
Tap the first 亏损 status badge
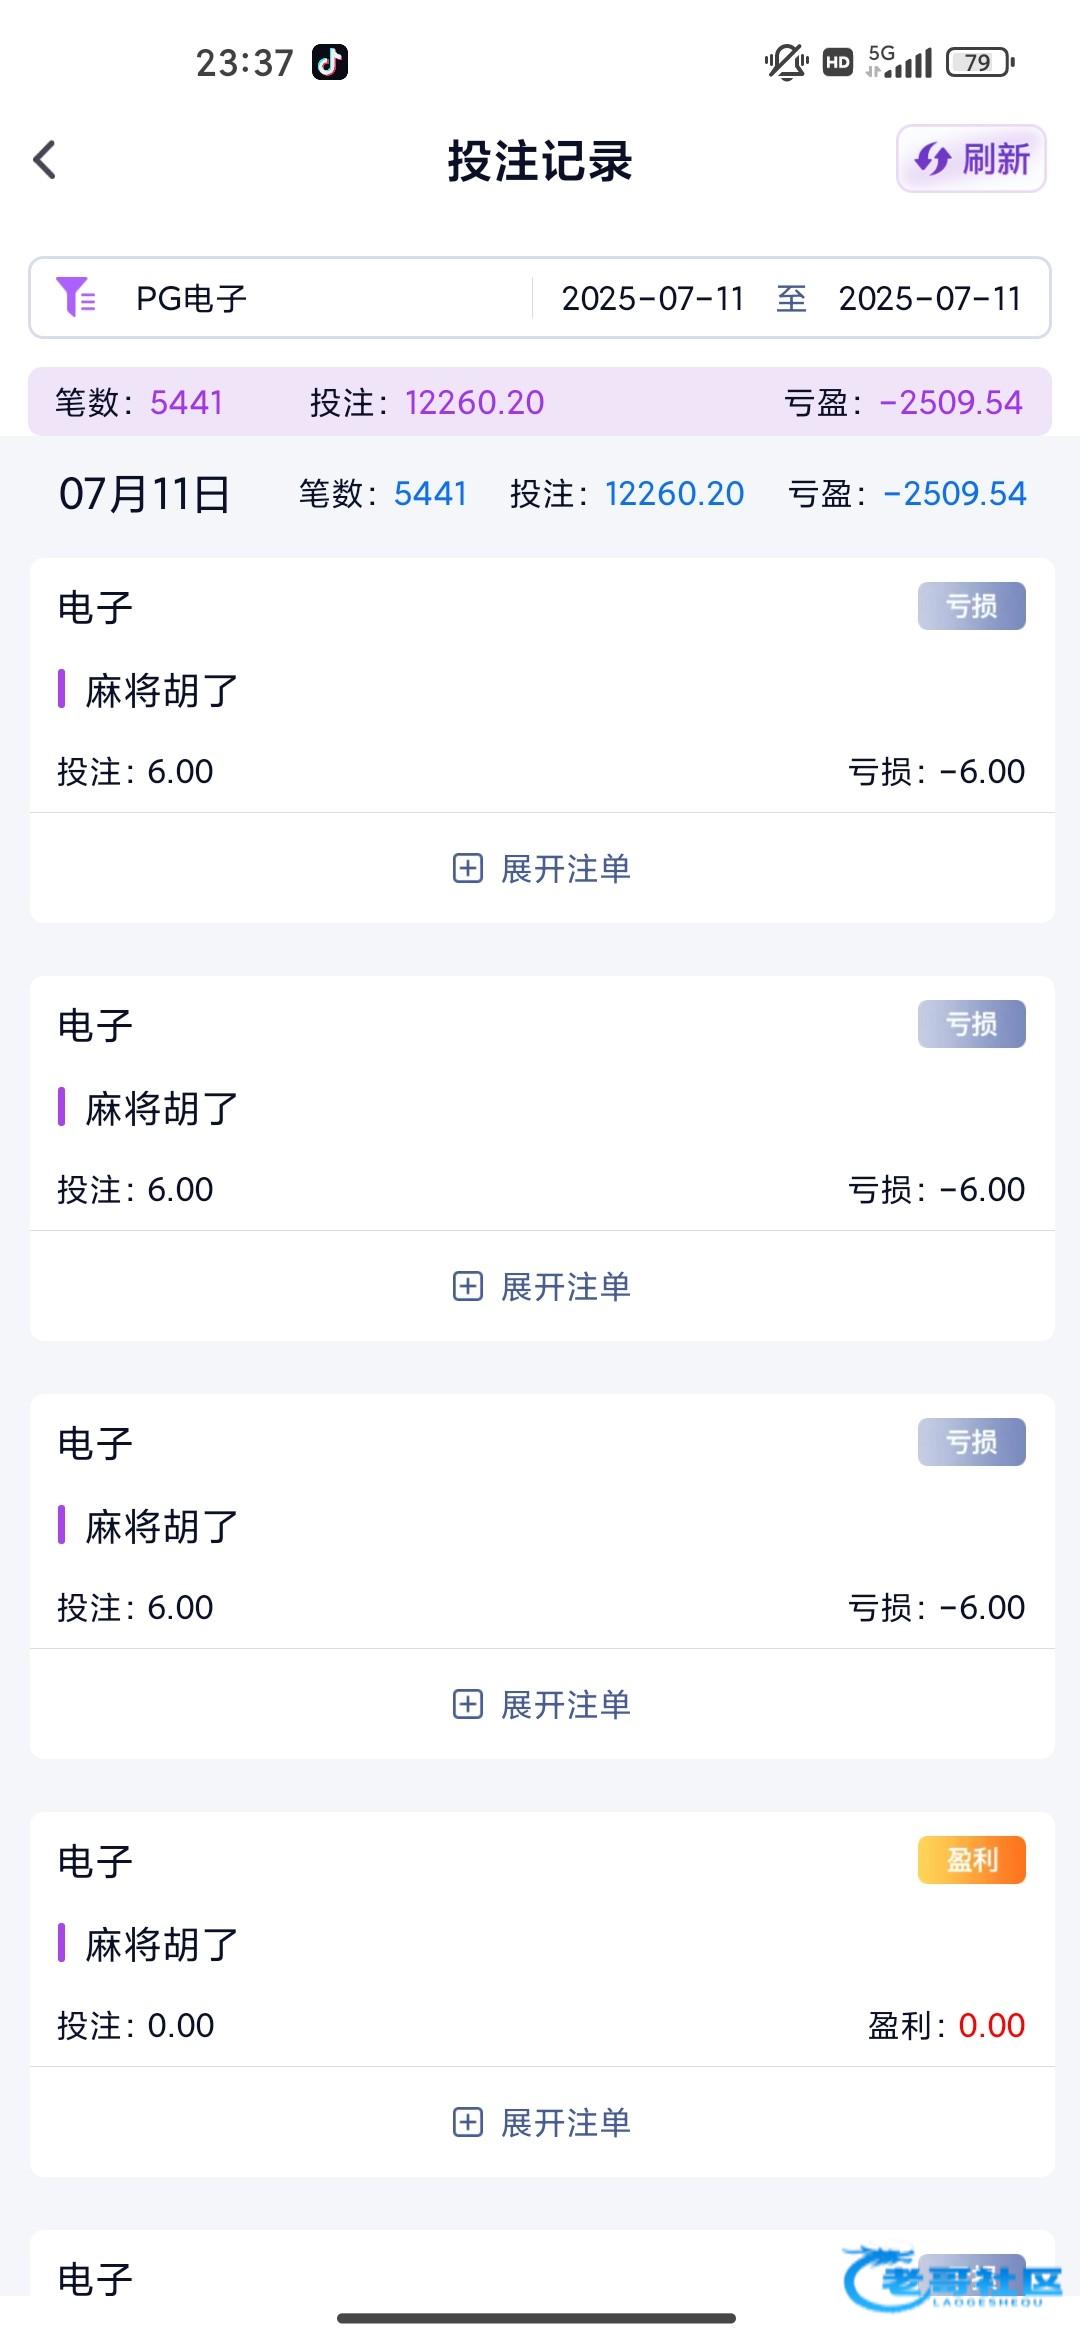click(971, 606)
